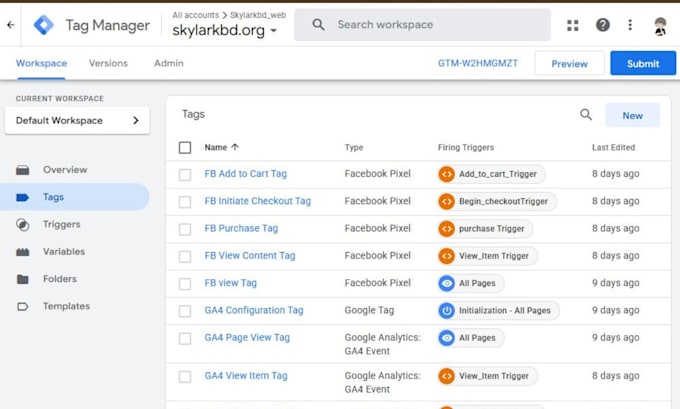This screenshot has height=409, width=680.
Task: Click the Firing Triggers column header
Action: (466, 147)
